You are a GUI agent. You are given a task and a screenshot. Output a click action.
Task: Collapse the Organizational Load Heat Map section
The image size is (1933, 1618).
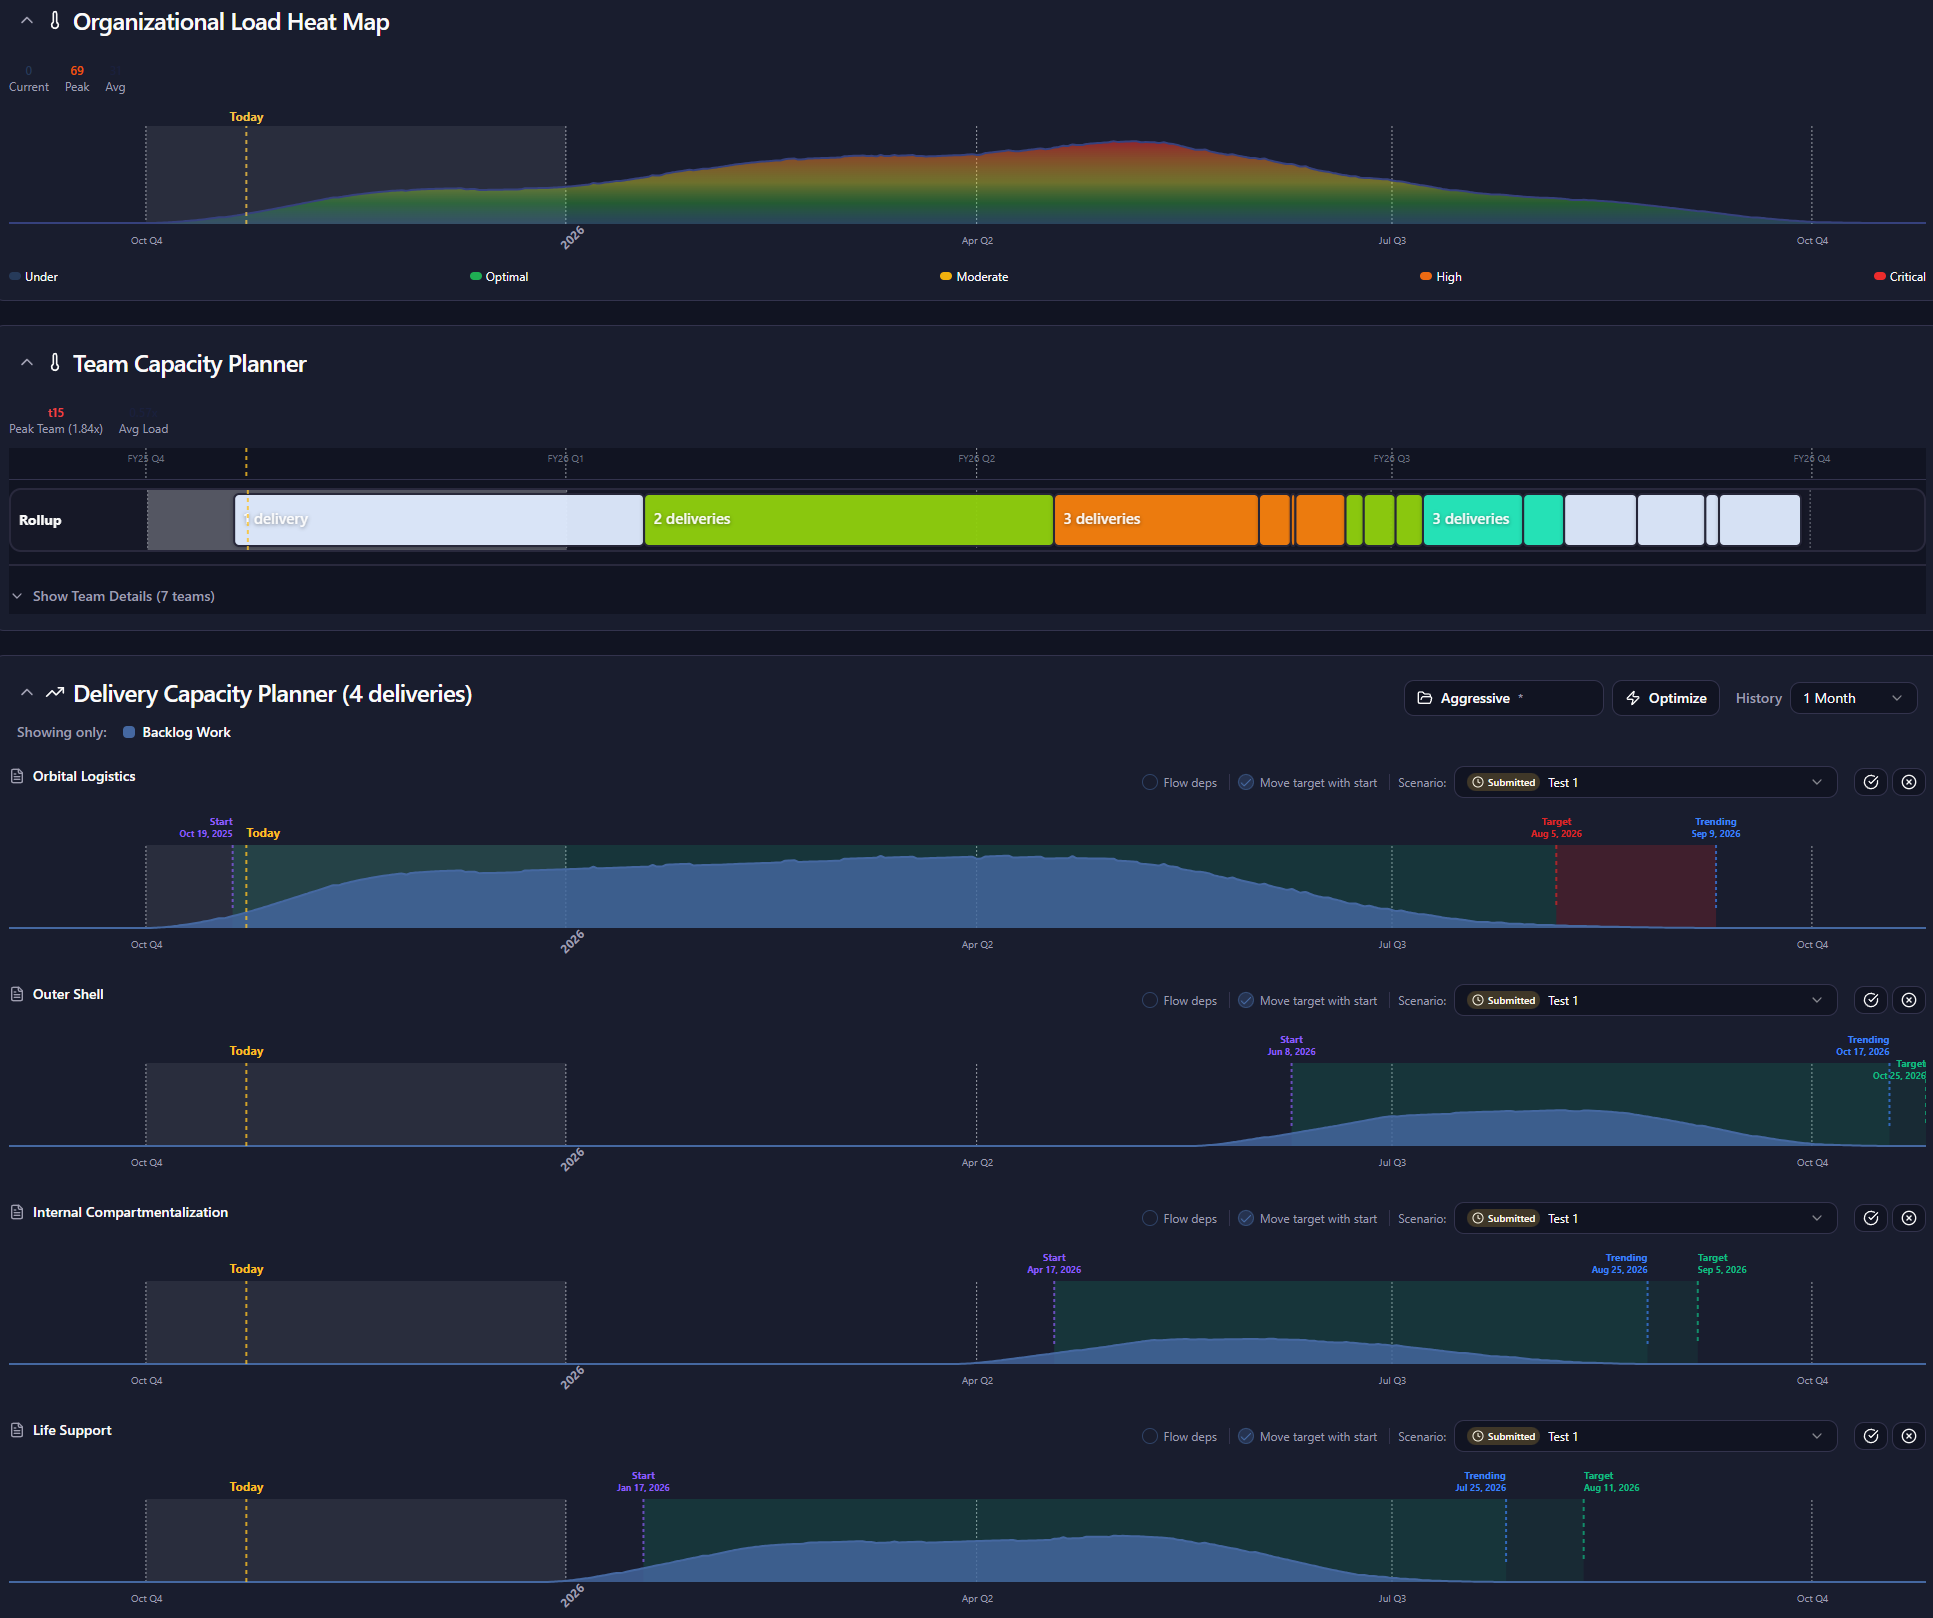27,21
